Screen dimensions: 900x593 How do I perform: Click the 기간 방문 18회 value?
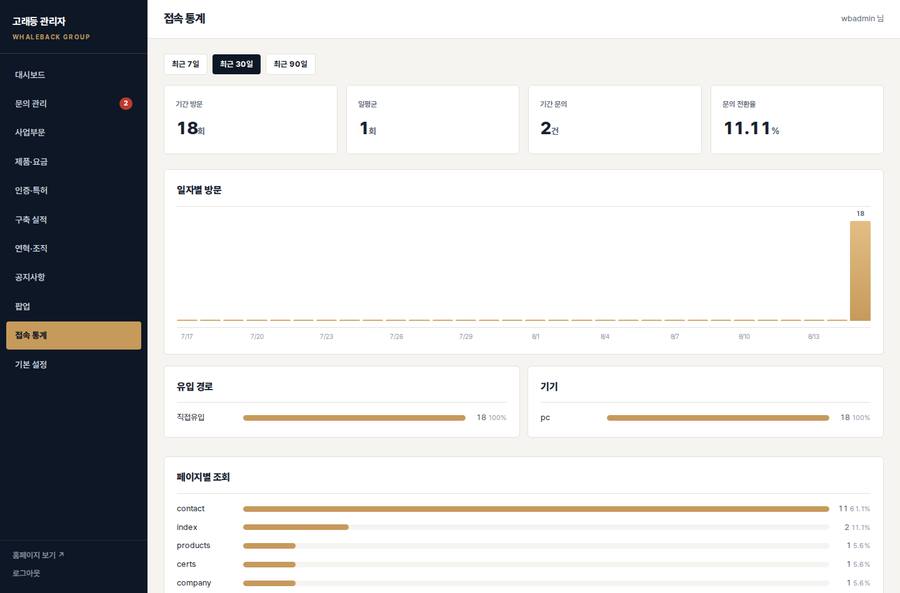[x=191, y=128]
